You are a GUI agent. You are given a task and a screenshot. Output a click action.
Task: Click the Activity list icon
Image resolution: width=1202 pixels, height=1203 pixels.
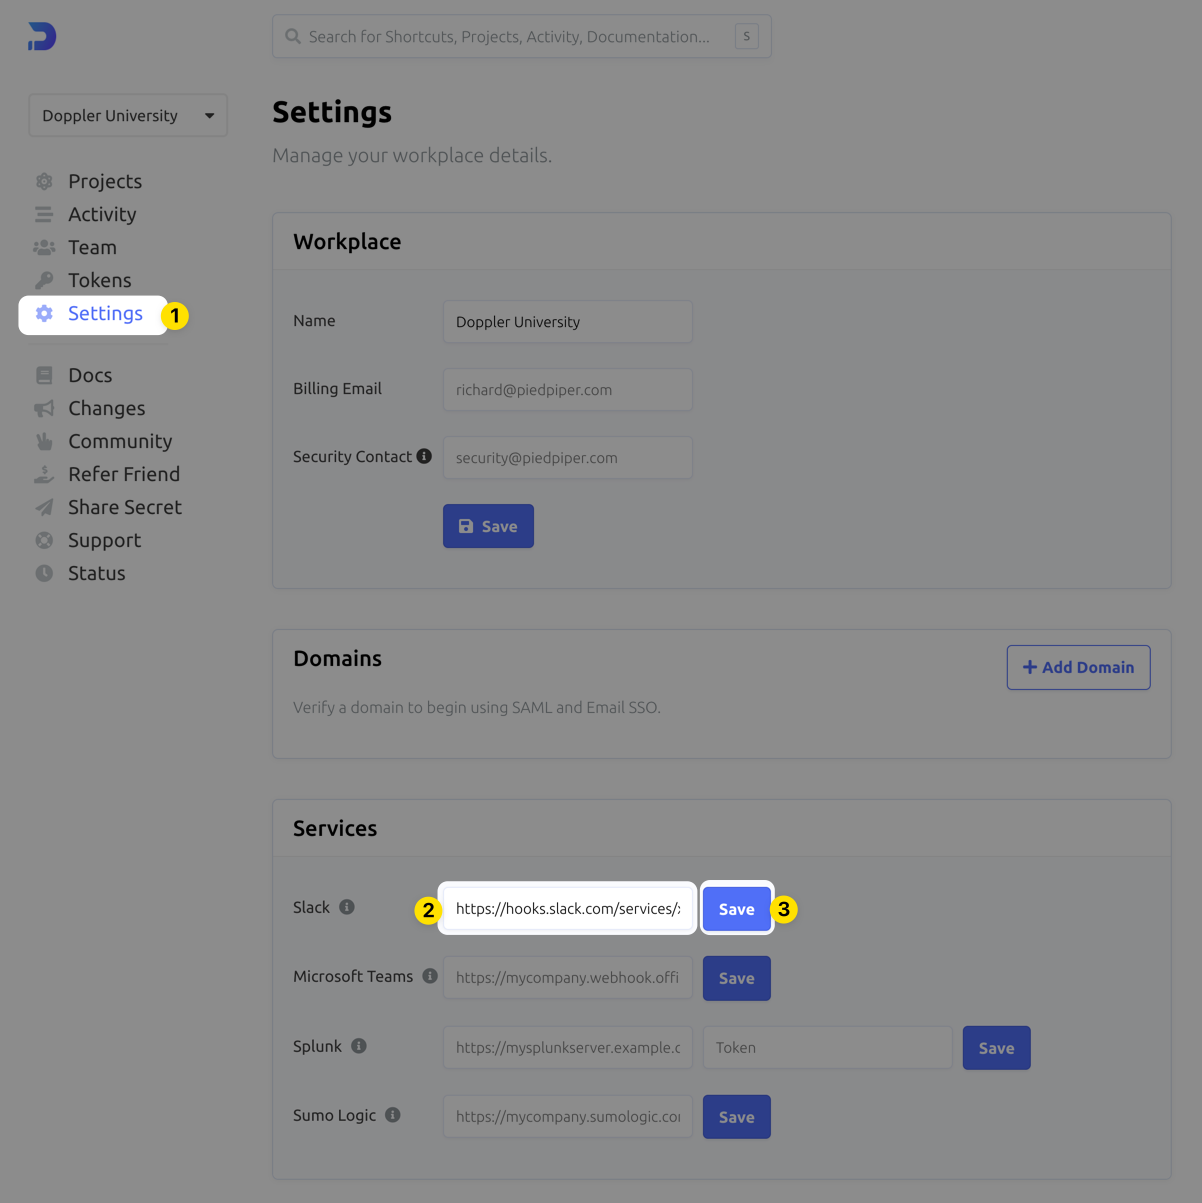point(44,214)
